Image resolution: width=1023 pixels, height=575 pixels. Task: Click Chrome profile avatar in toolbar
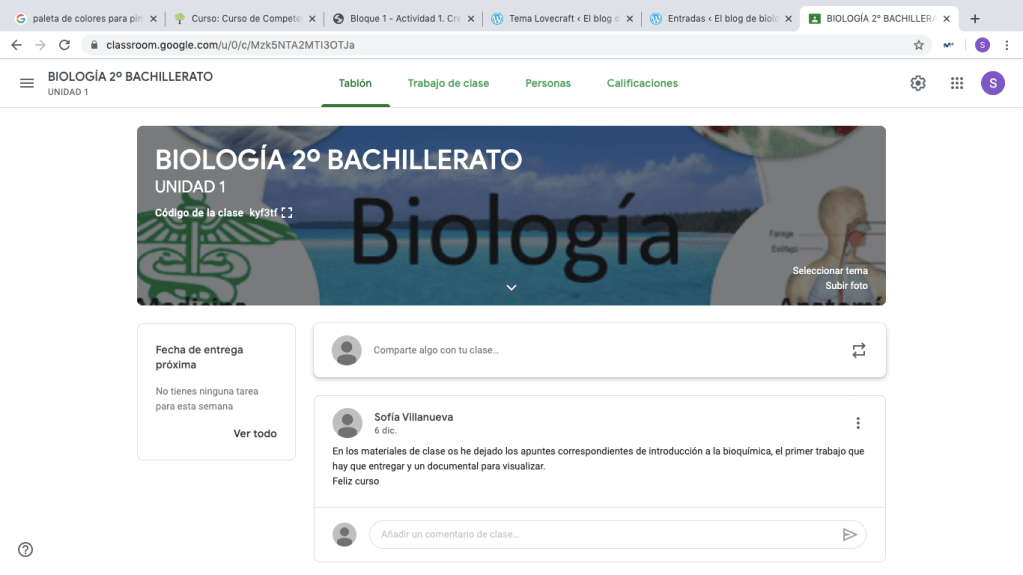(x=982, y=45)
